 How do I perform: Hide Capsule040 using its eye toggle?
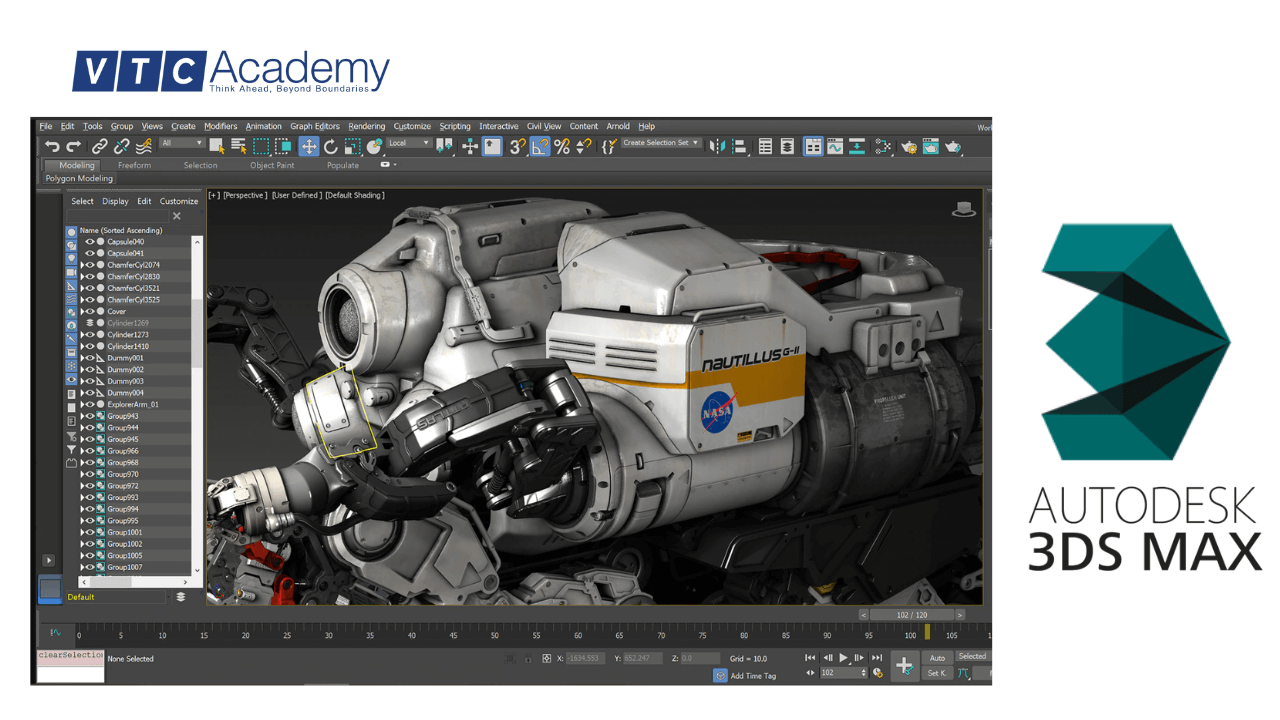[90, 241]
